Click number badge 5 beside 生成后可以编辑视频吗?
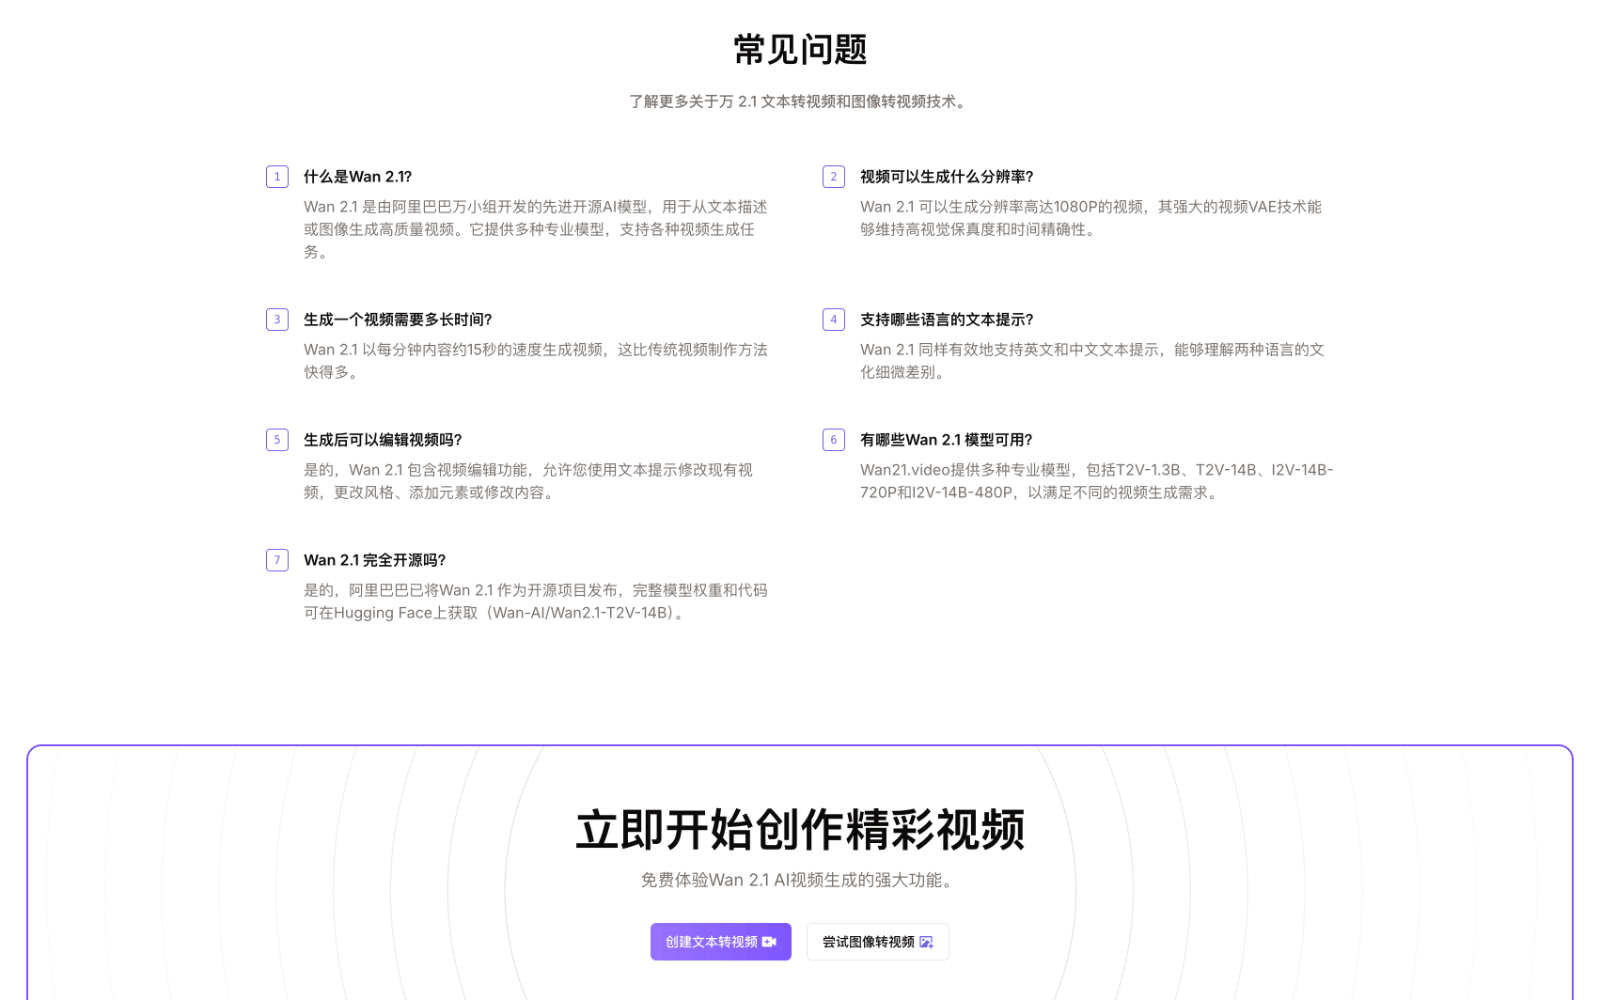The width and height of the screenshot is (1600, 1000). click(x=277, y=440)
